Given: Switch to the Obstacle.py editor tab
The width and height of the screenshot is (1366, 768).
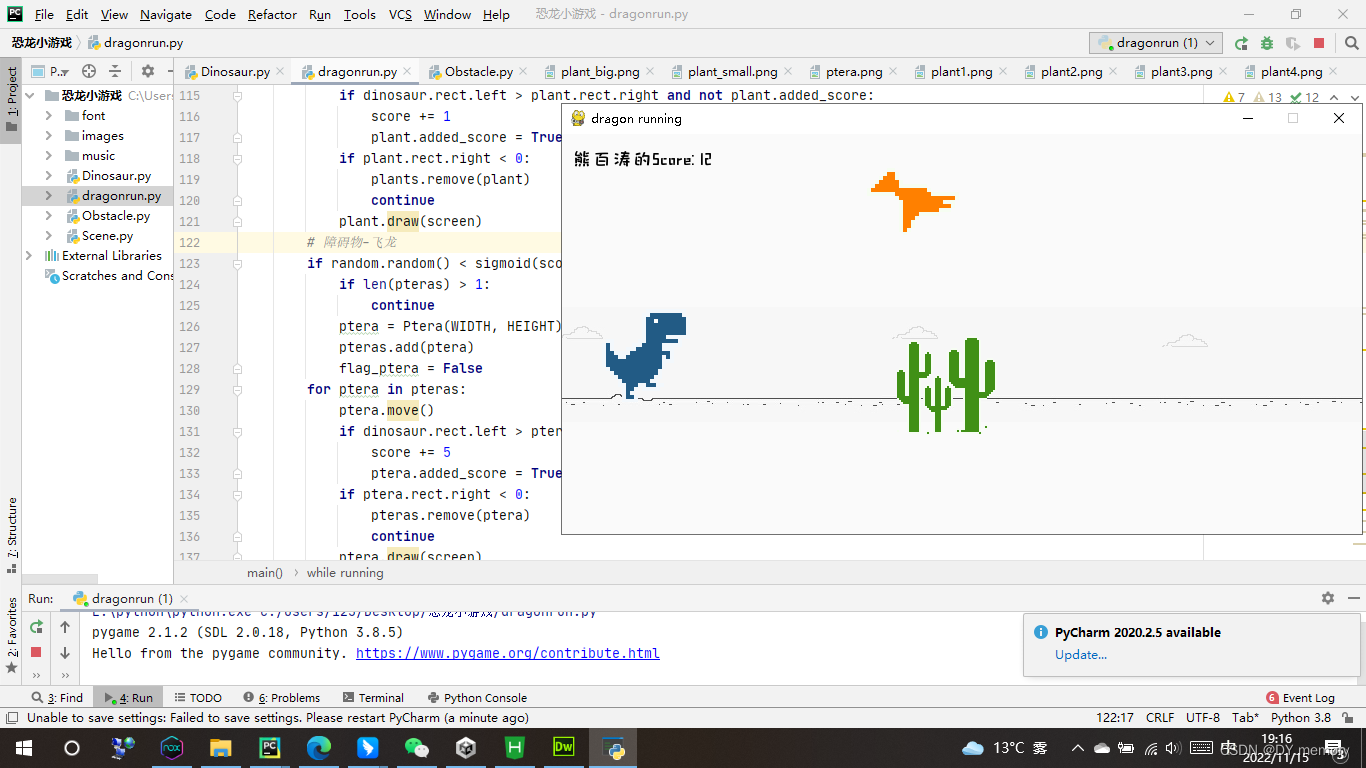Looking at the screenshot, I should (471, 72).
